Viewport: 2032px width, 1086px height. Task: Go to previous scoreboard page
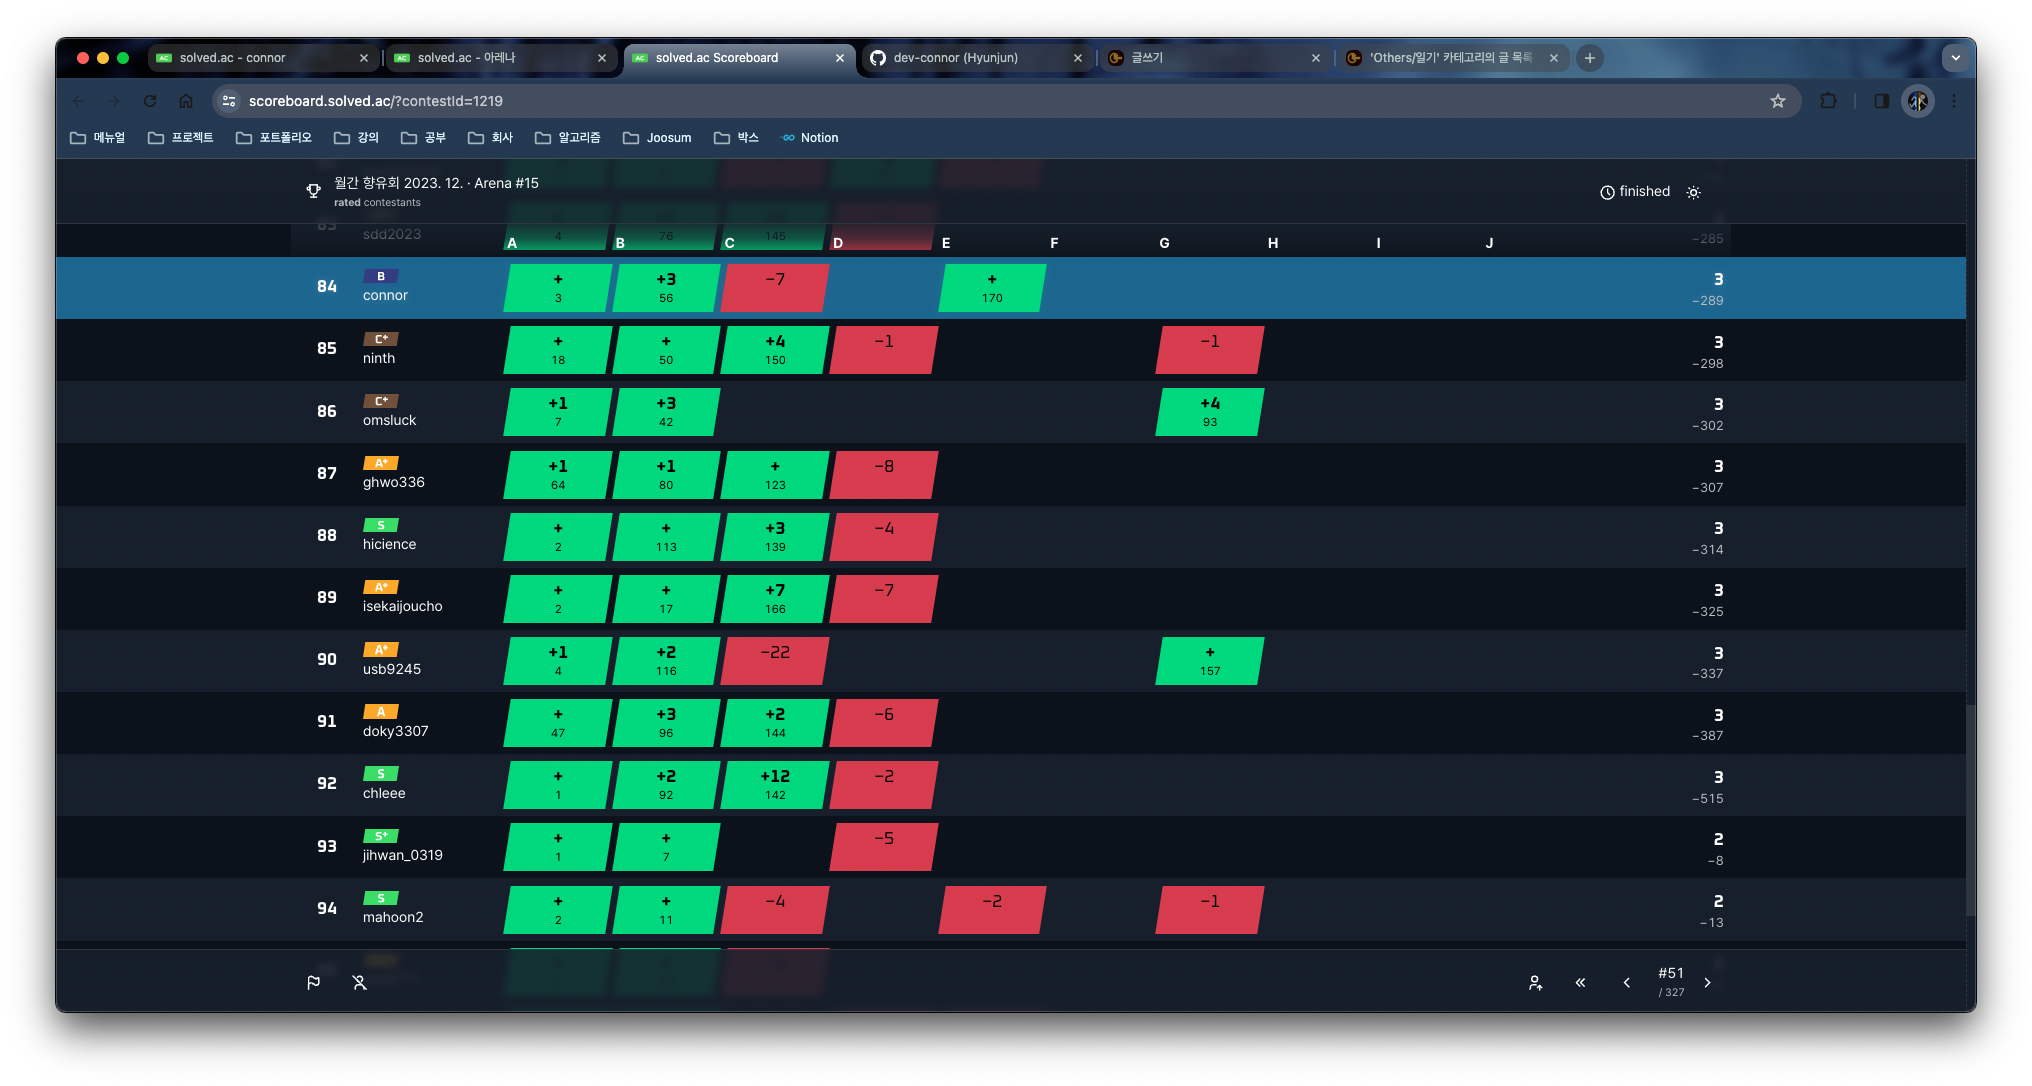click(1627, 983)
